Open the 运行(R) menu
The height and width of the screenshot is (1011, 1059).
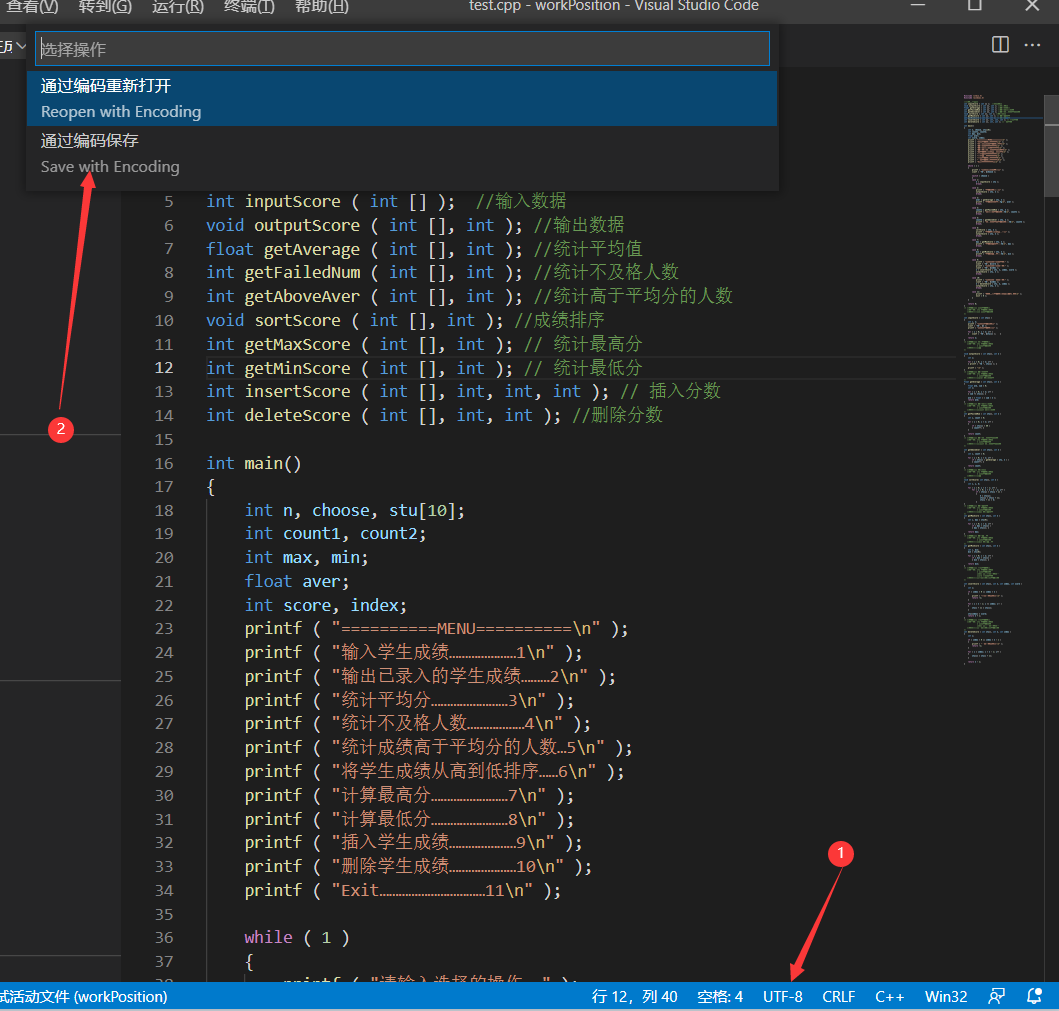[x=178, y=7]
